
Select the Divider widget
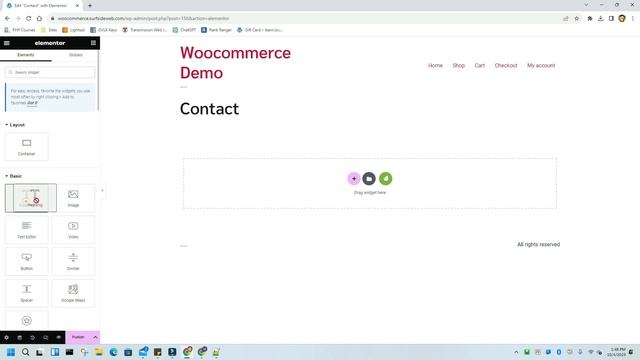coord(73,261)
